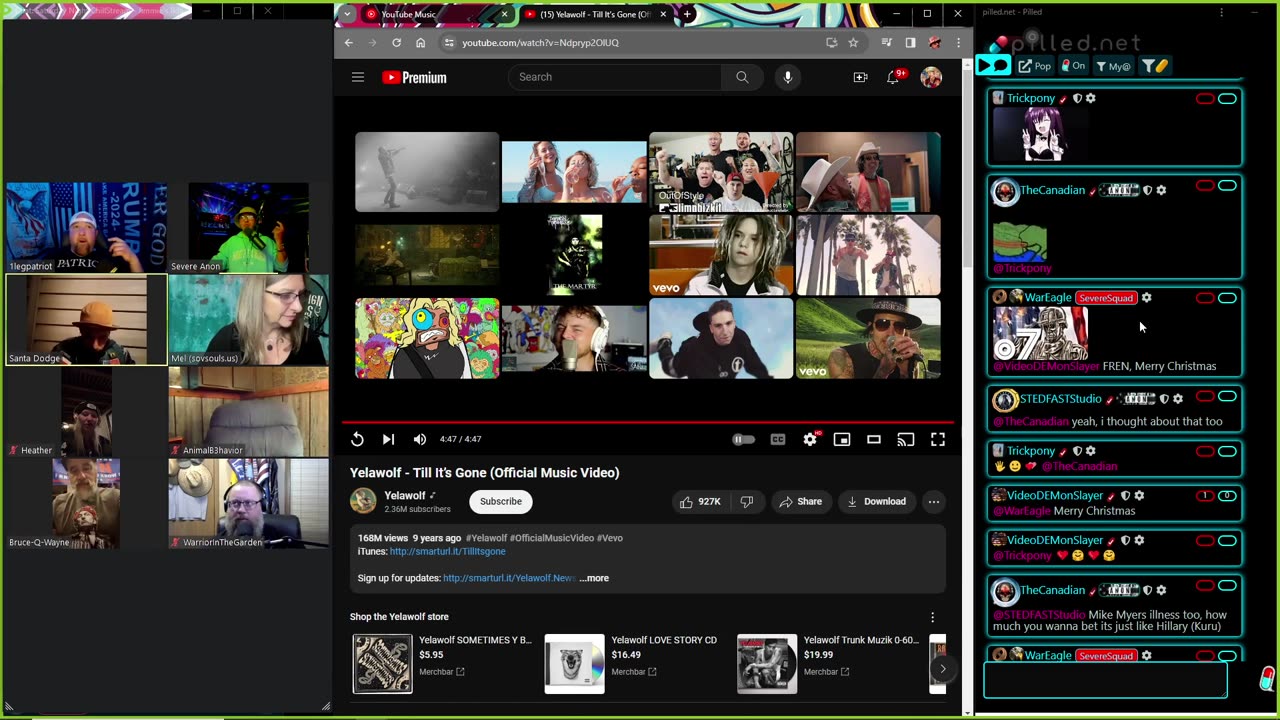Click the Pilled chat message input
This screenshot has width=1280, height=720.
click(1105, 680)
